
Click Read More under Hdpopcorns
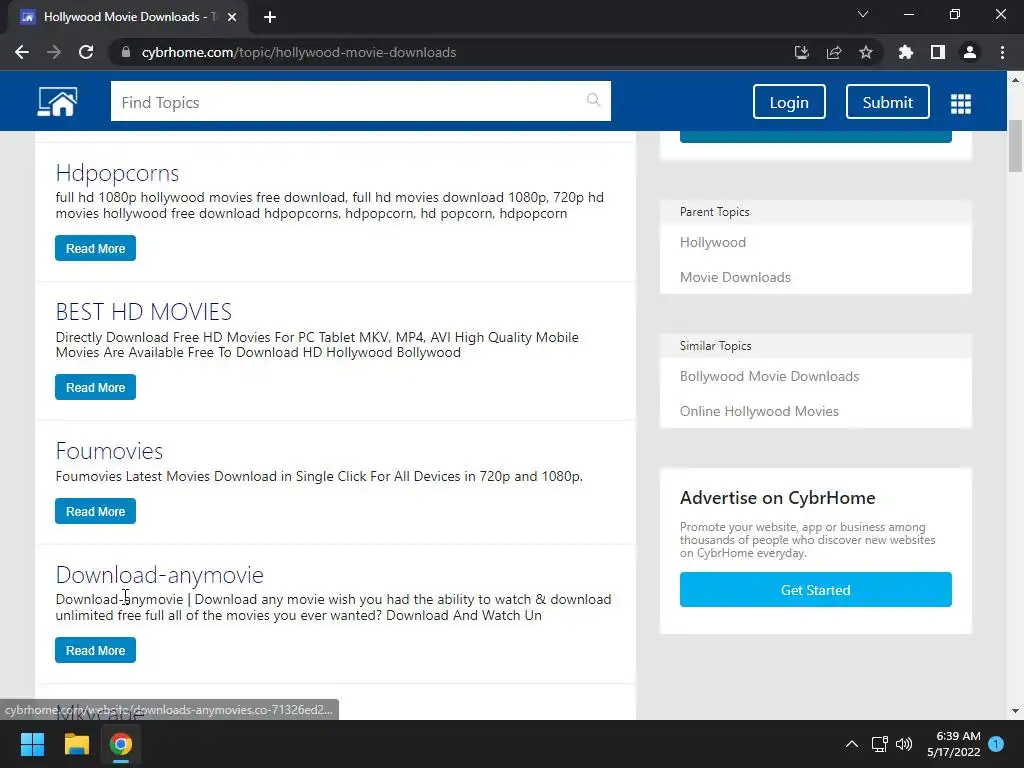click(x=95, y=248)
